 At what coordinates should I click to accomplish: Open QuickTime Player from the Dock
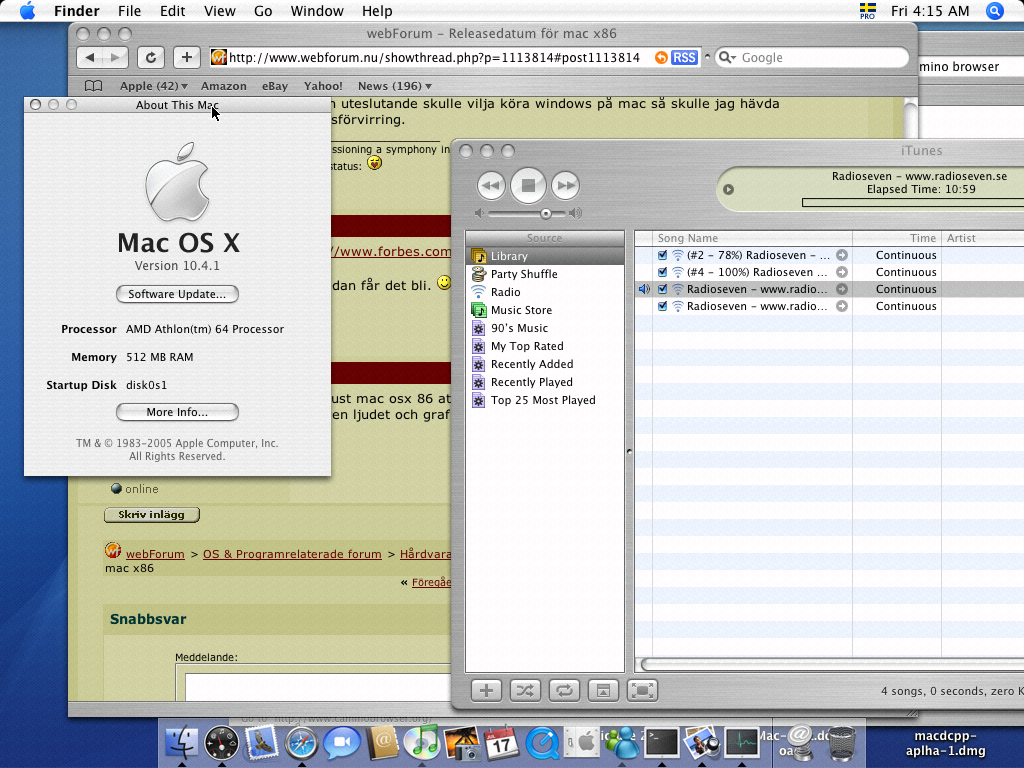[542, 743]
